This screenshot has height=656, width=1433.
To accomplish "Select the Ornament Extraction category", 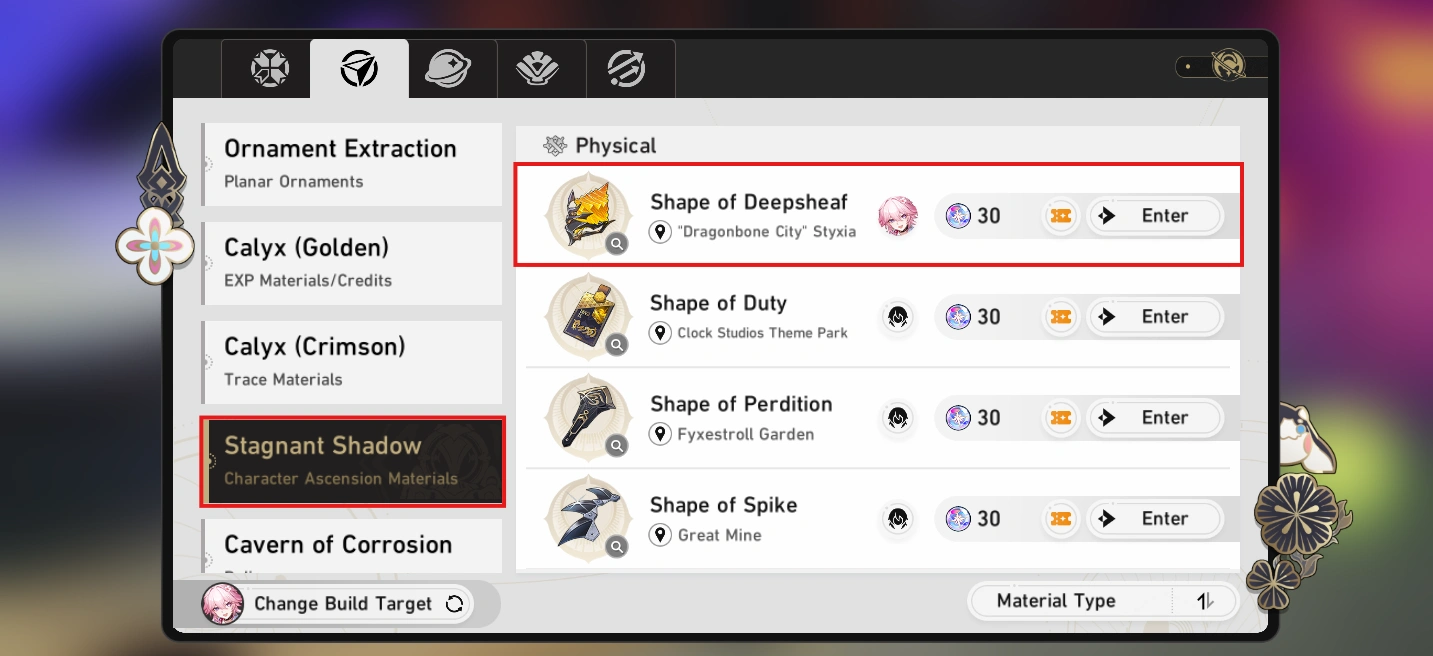I will (x=352, y=164).
